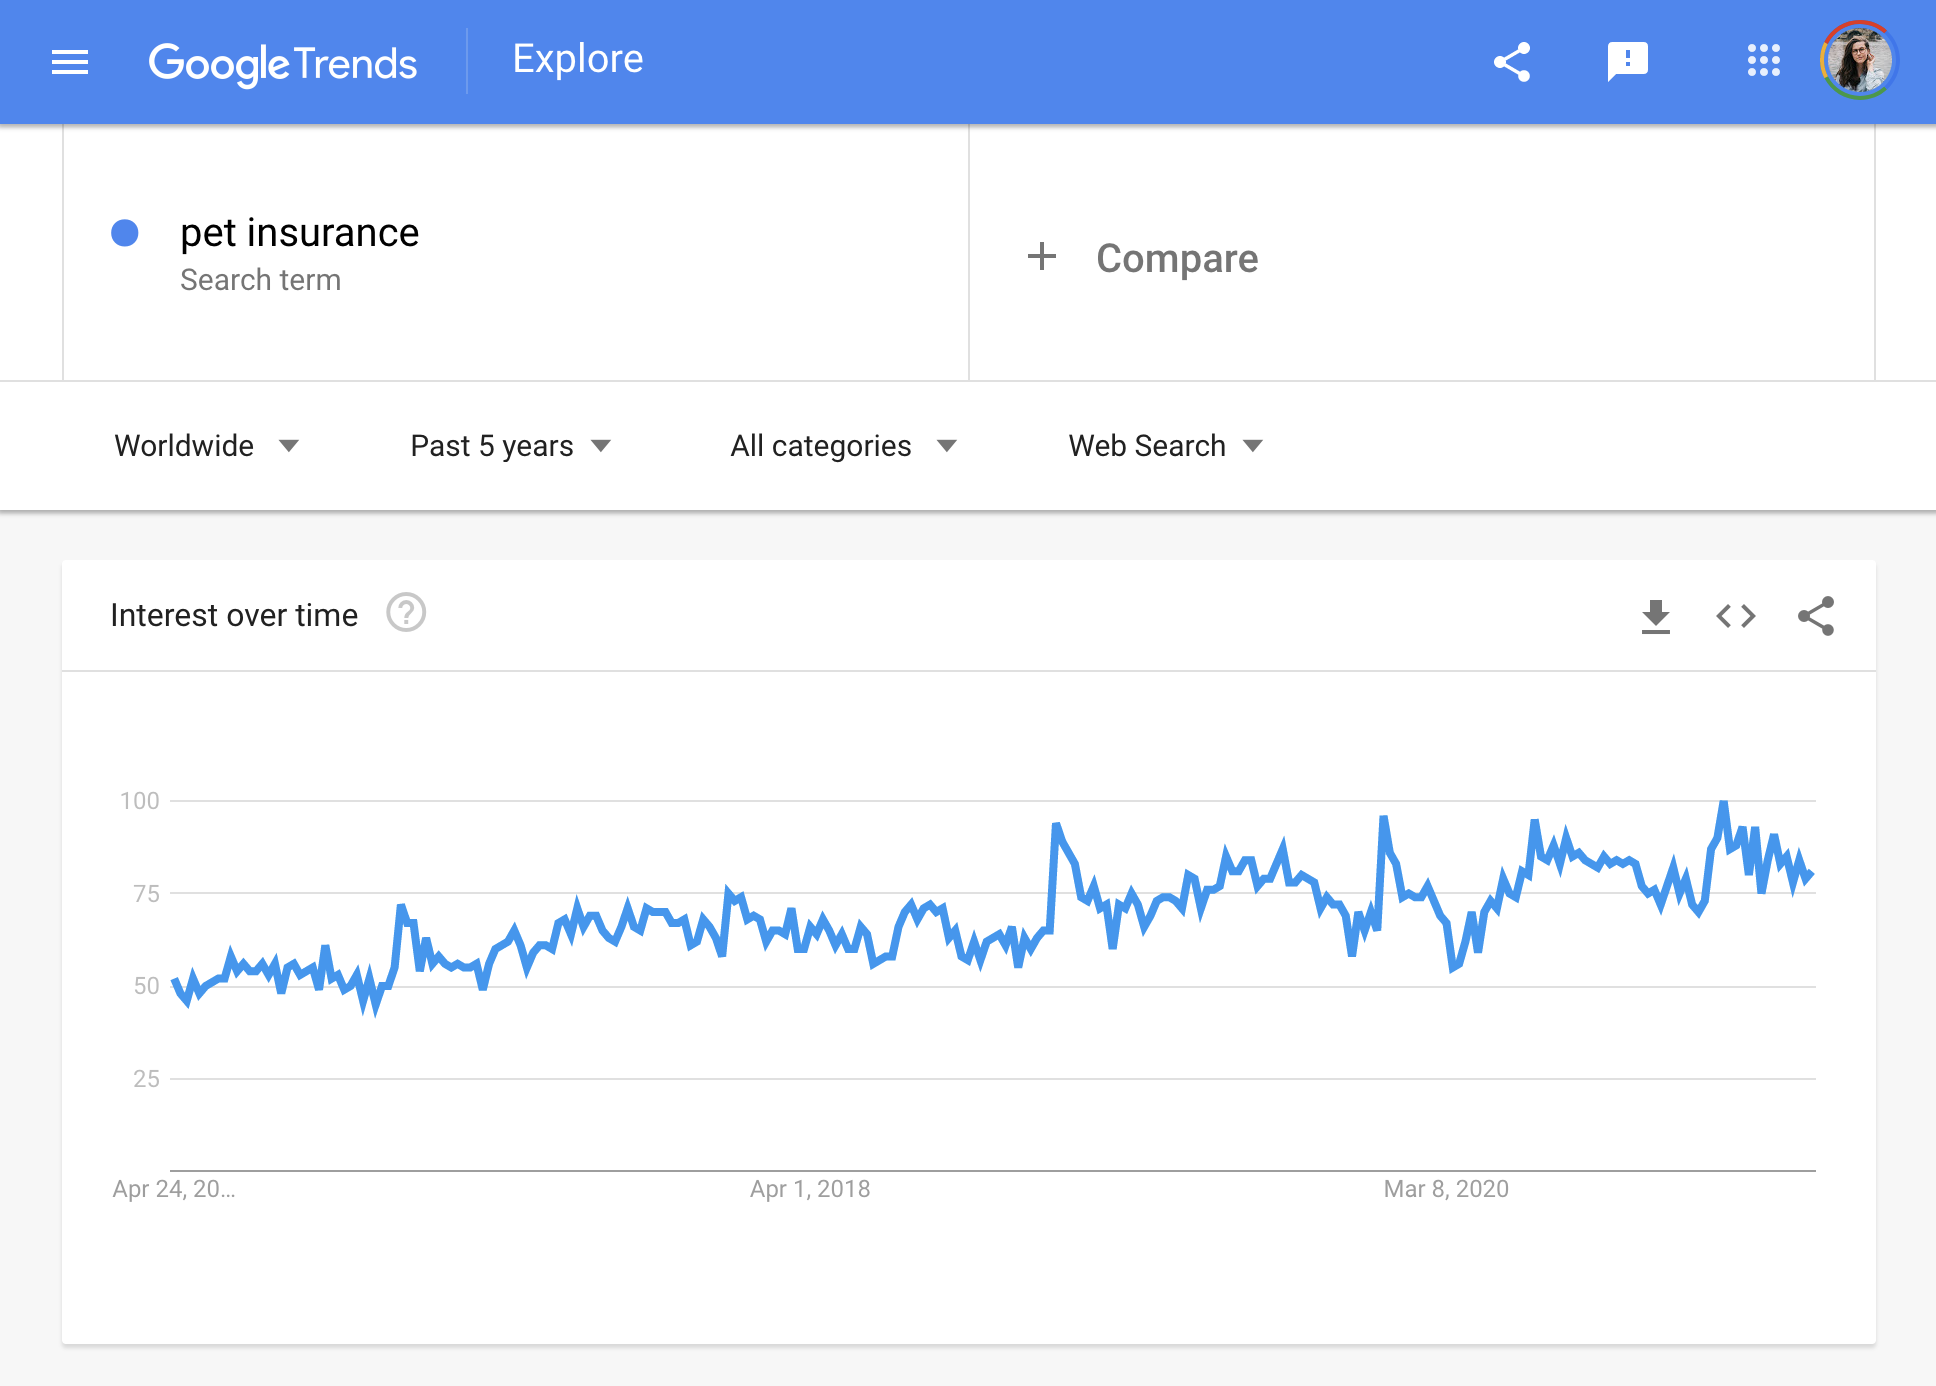Share the Interest over time chart
Image resolution: width=1936 pixels, height=1386 pixels.
[x=1815, y=616]
